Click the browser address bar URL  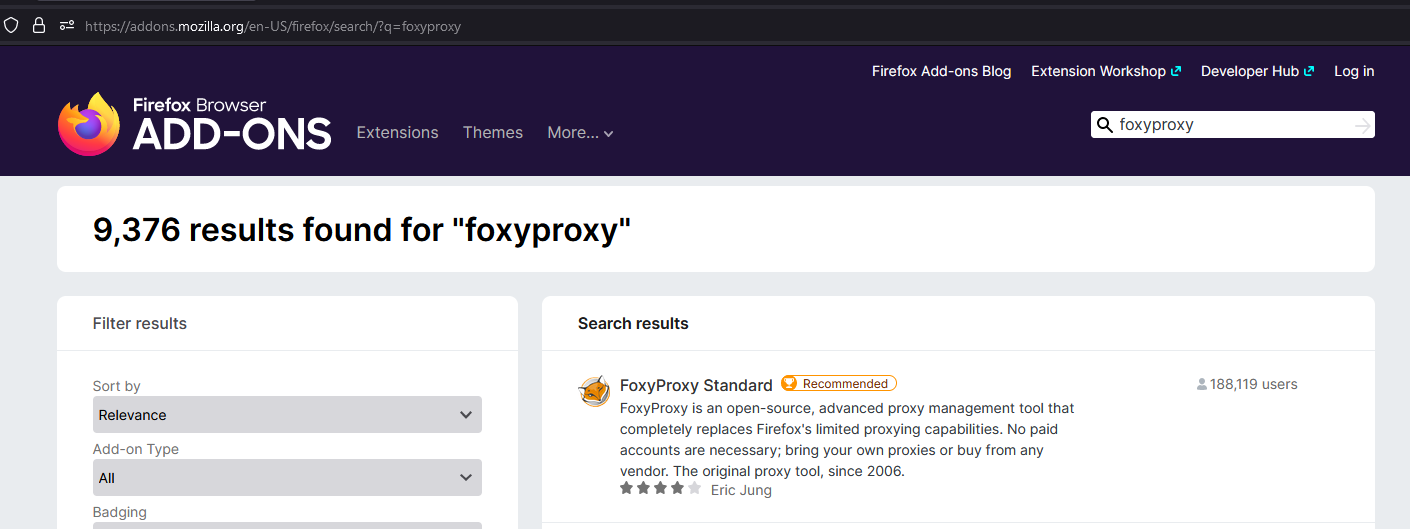point(273,26)
